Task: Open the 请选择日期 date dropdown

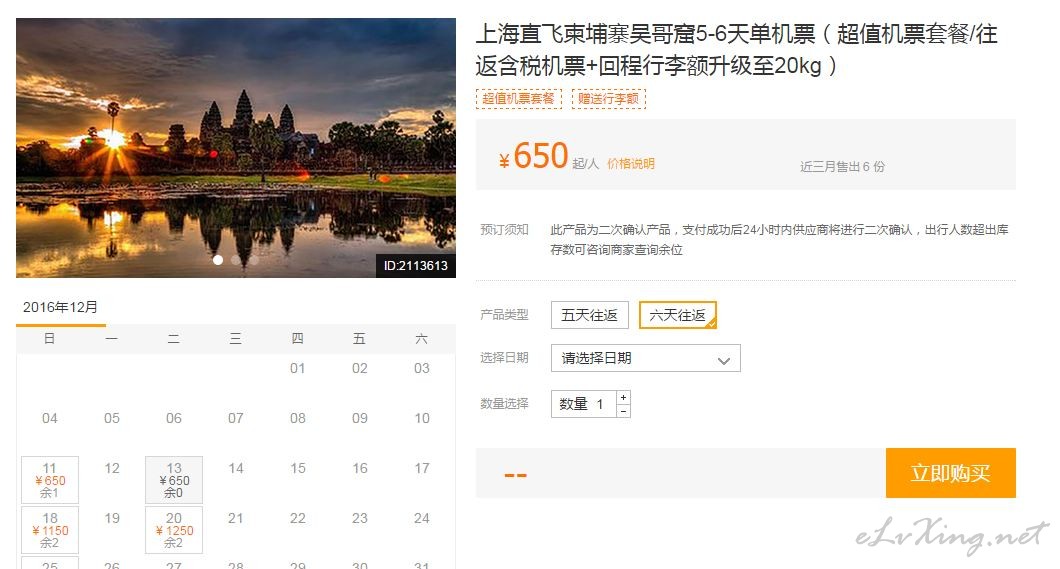Action: [646, 358]
